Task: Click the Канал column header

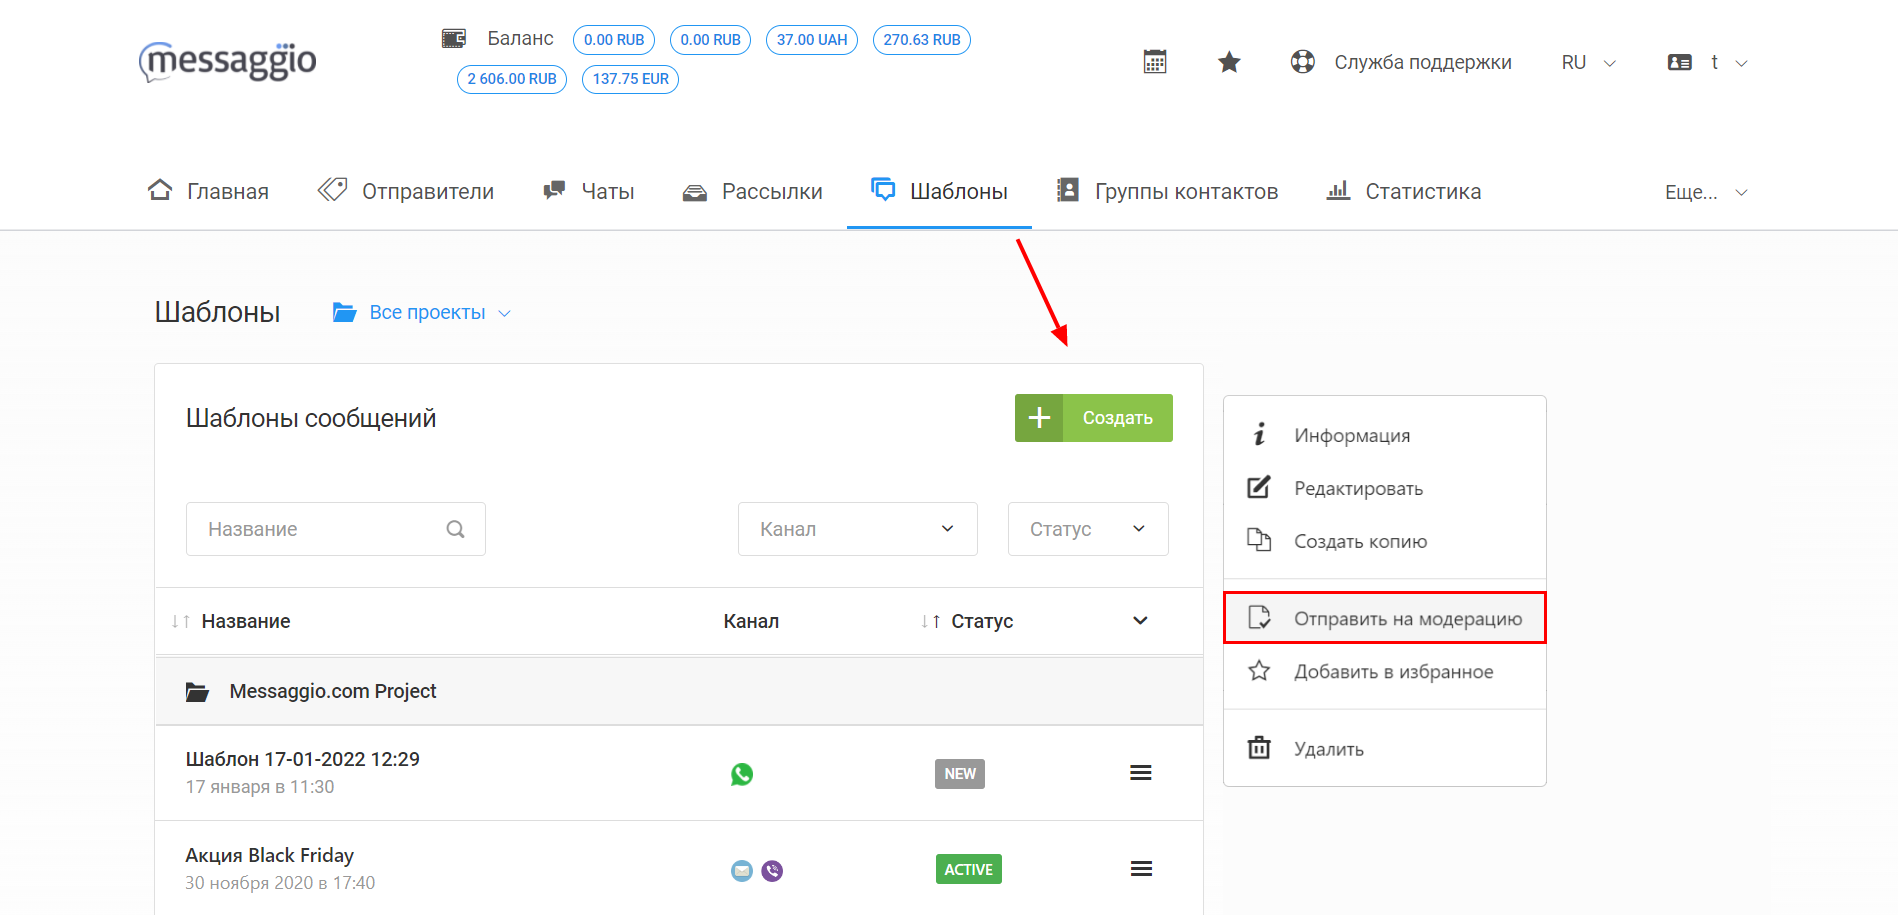Action: [x=751, y=621]
